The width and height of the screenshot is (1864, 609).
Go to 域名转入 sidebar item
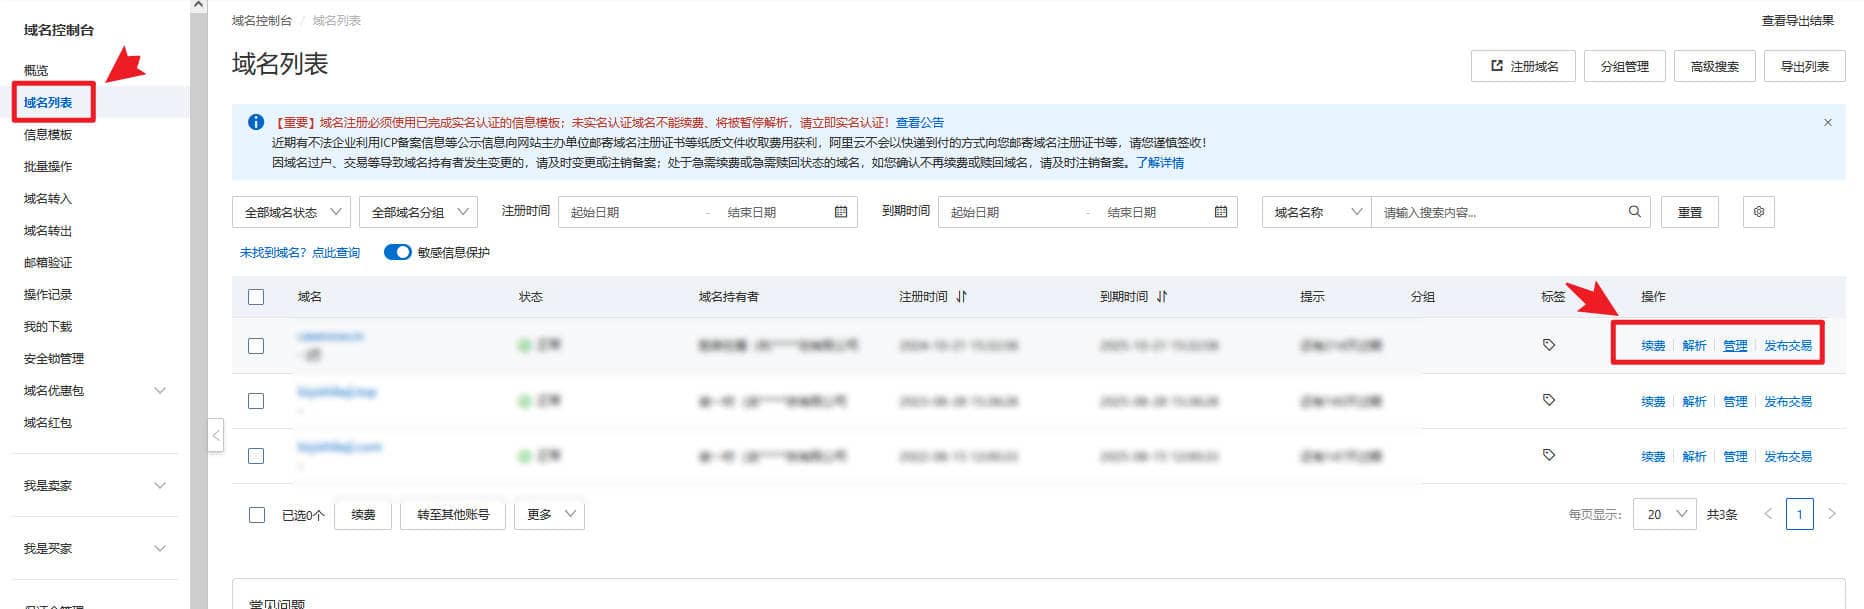click(x=48, y=198)
